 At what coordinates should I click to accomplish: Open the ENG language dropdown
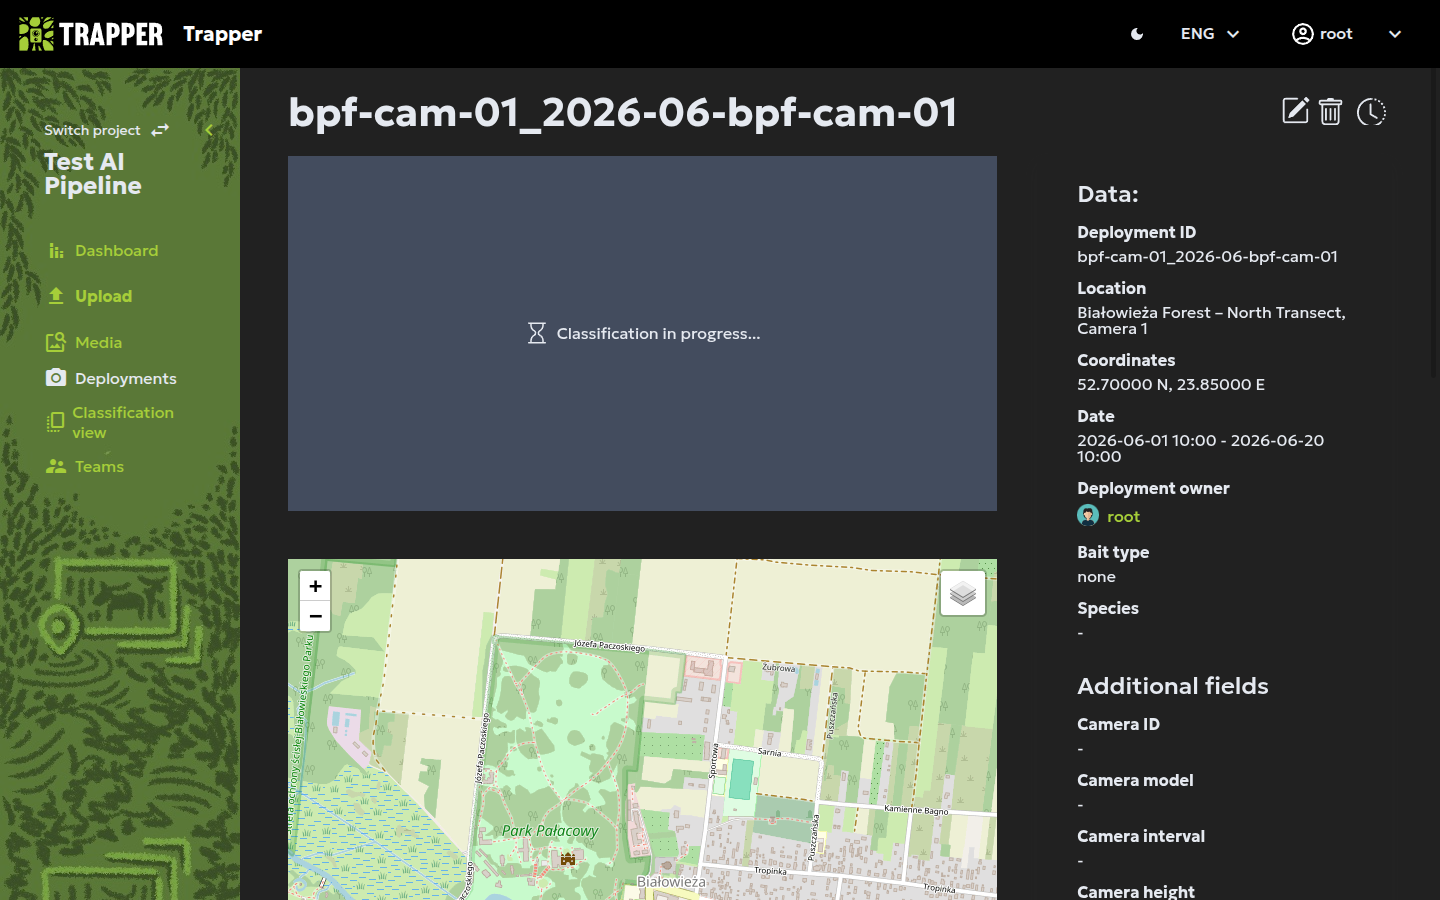[x=1210, y=34]
